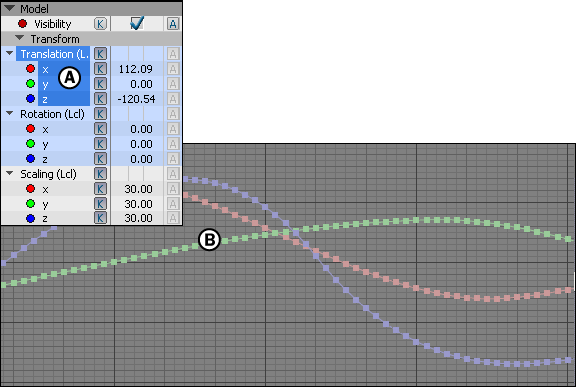This screenshot has width=576, height=387.
Task: Click the Rotation x value 0.00
Action: (141, 129)
